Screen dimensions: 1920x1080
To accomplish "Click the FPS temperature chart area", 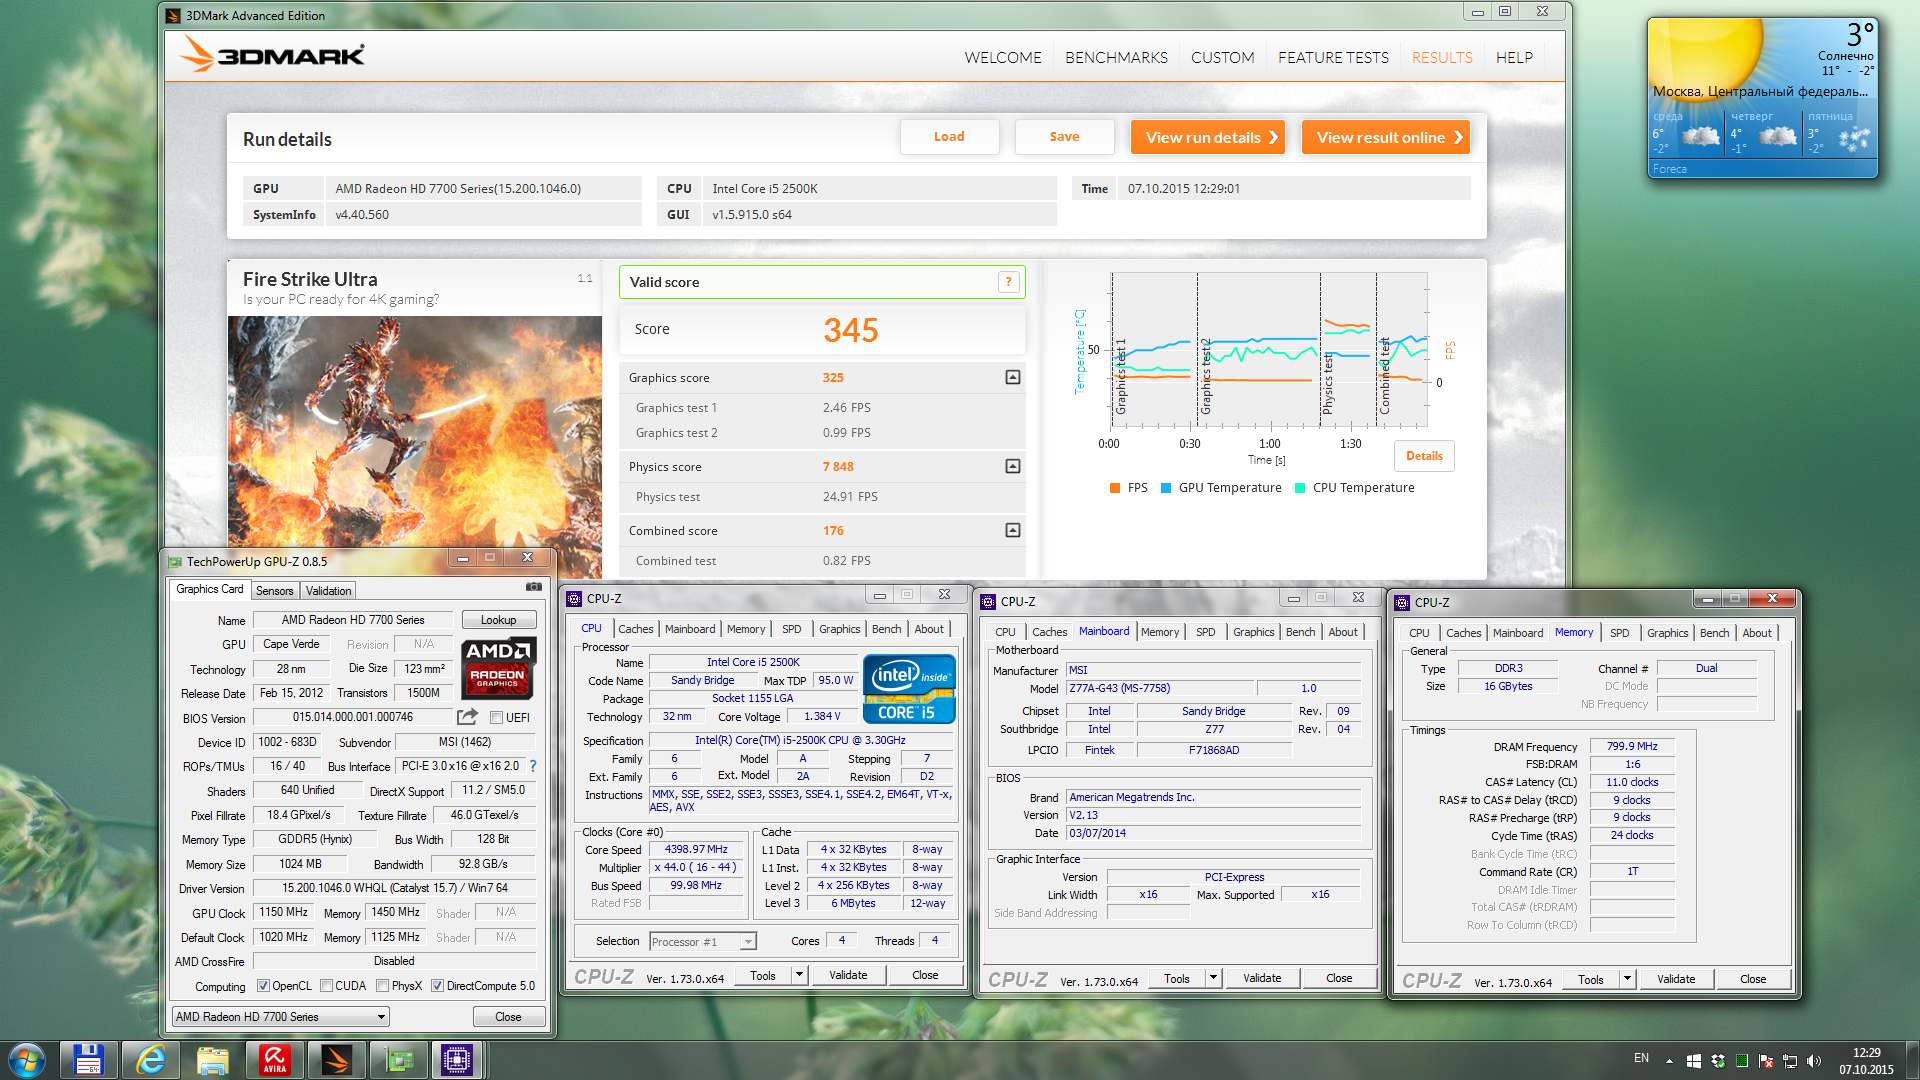I will [1268, 350].
